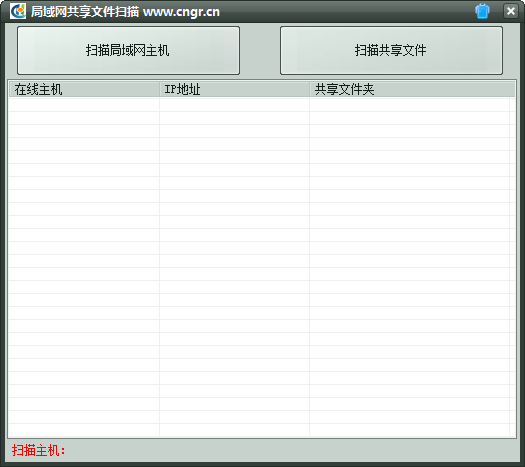
Task: Click divider between IP地址 and 共享文件夹 headers
Action: point(310,89)
